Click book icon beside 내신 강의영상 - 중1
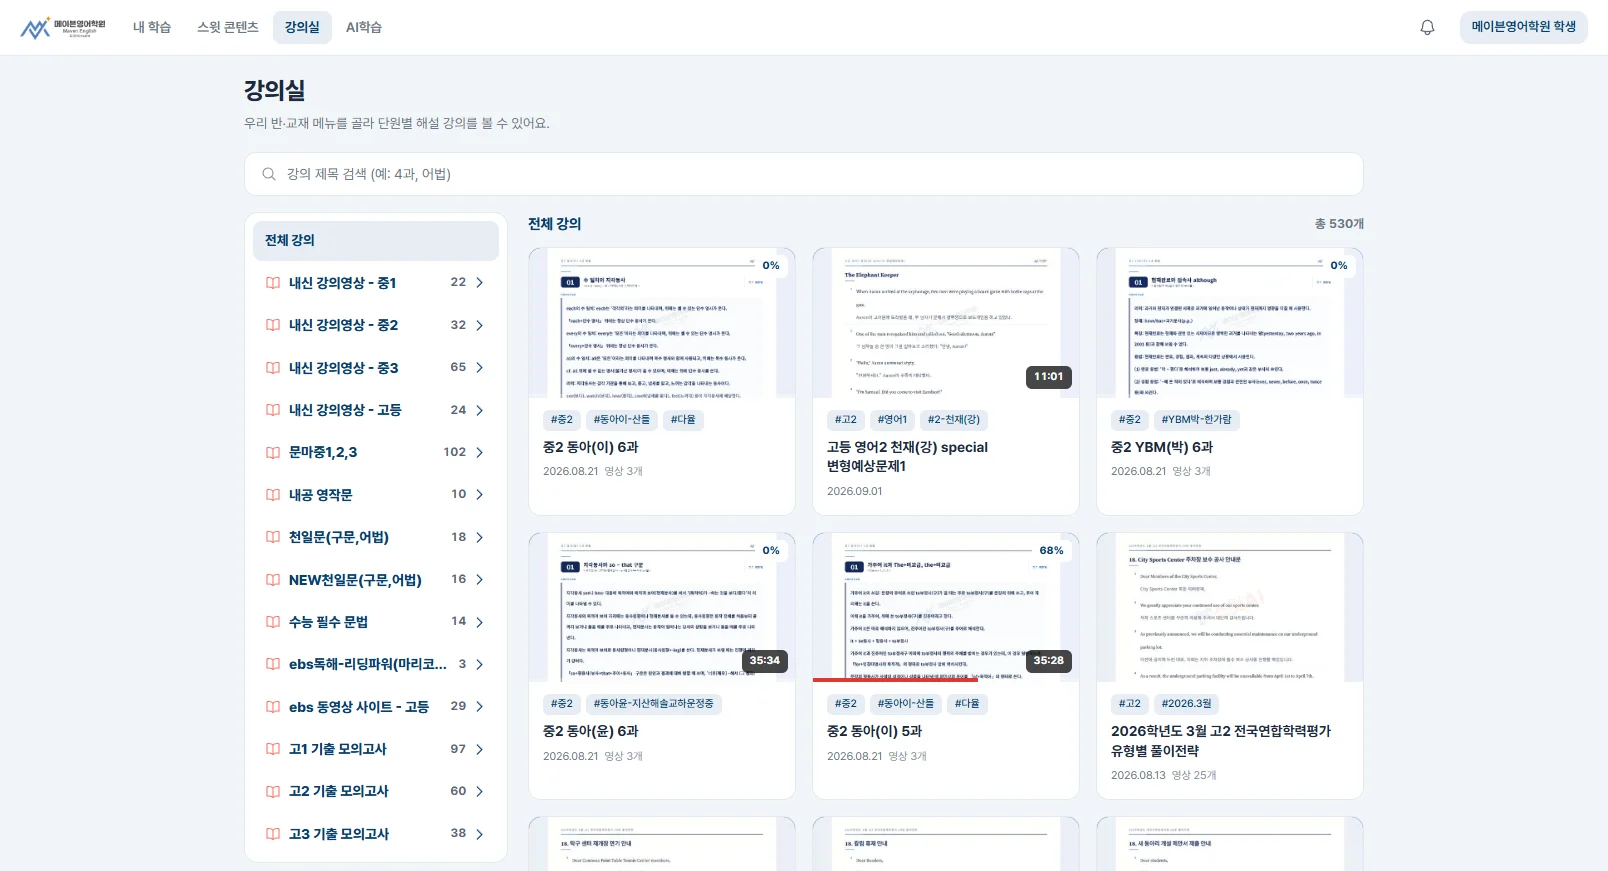The width and height of the screenshot is (1608, 871). point(273,283)
